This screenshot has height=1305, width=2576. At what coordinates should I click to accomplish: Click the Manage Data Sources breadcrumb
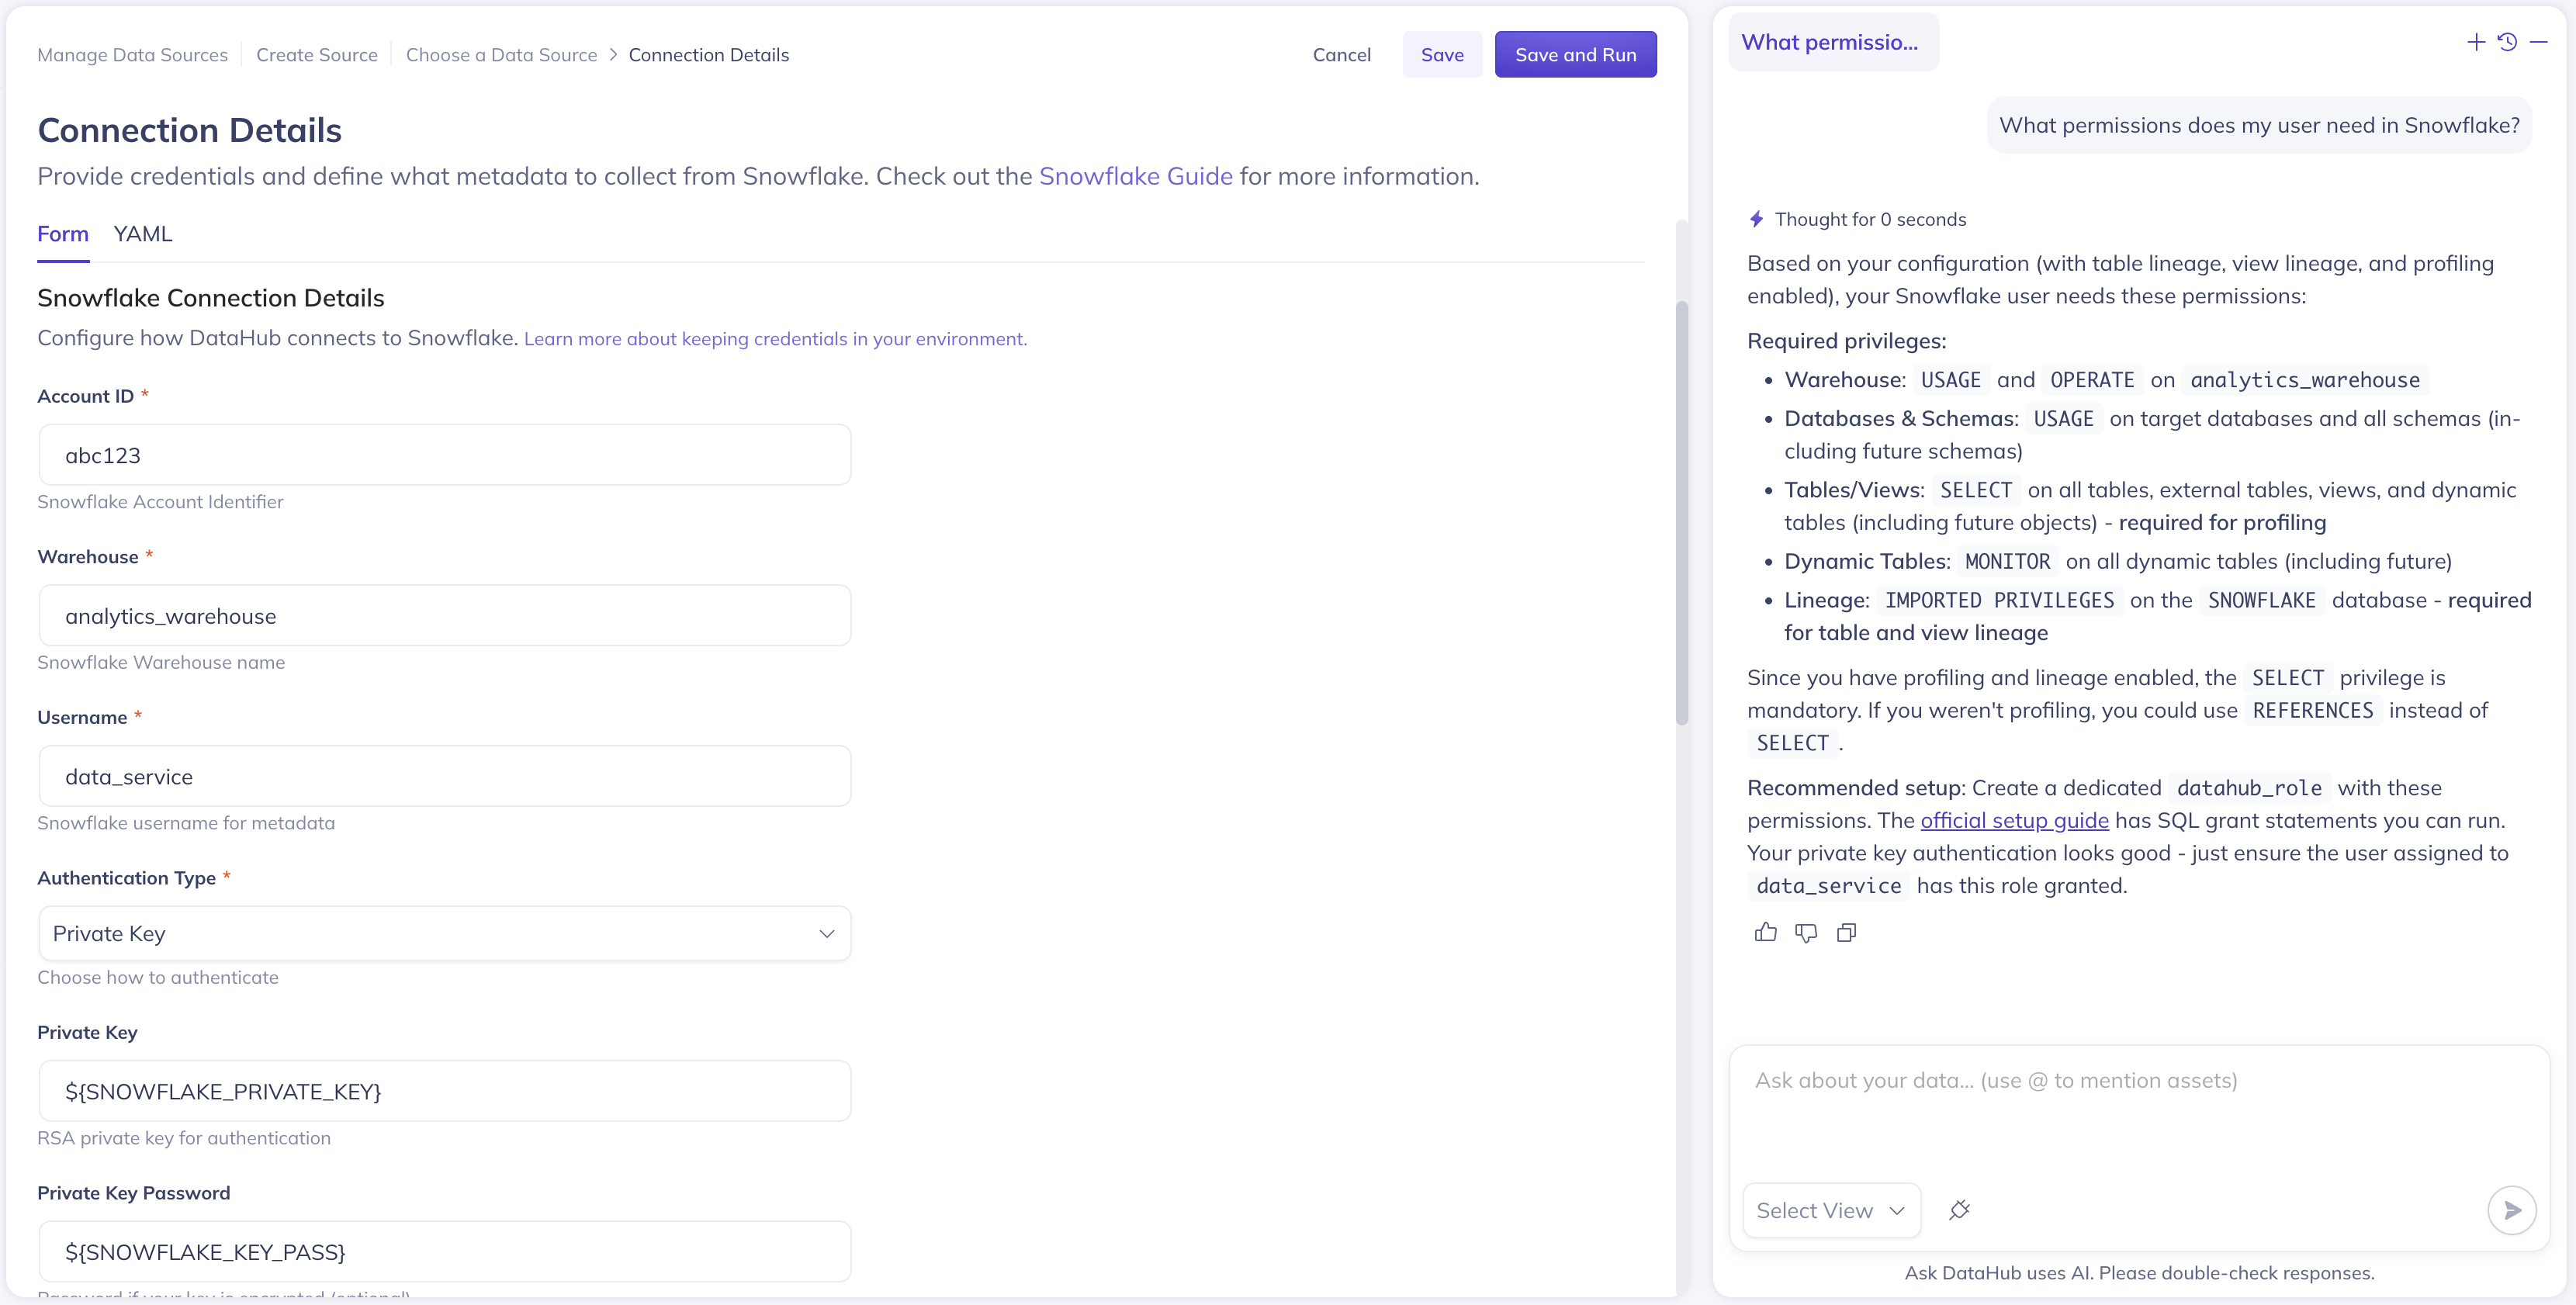point(132,55)
